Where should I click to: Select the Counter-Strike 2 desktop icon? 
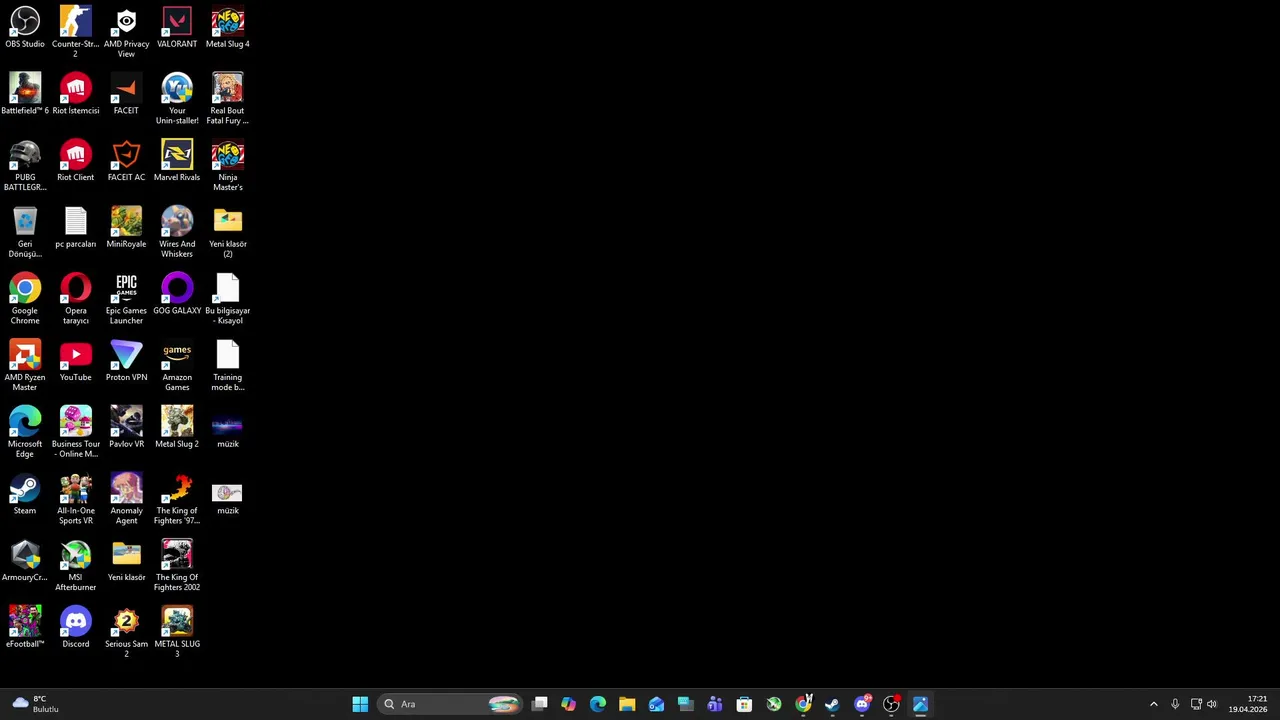point(75,32)
